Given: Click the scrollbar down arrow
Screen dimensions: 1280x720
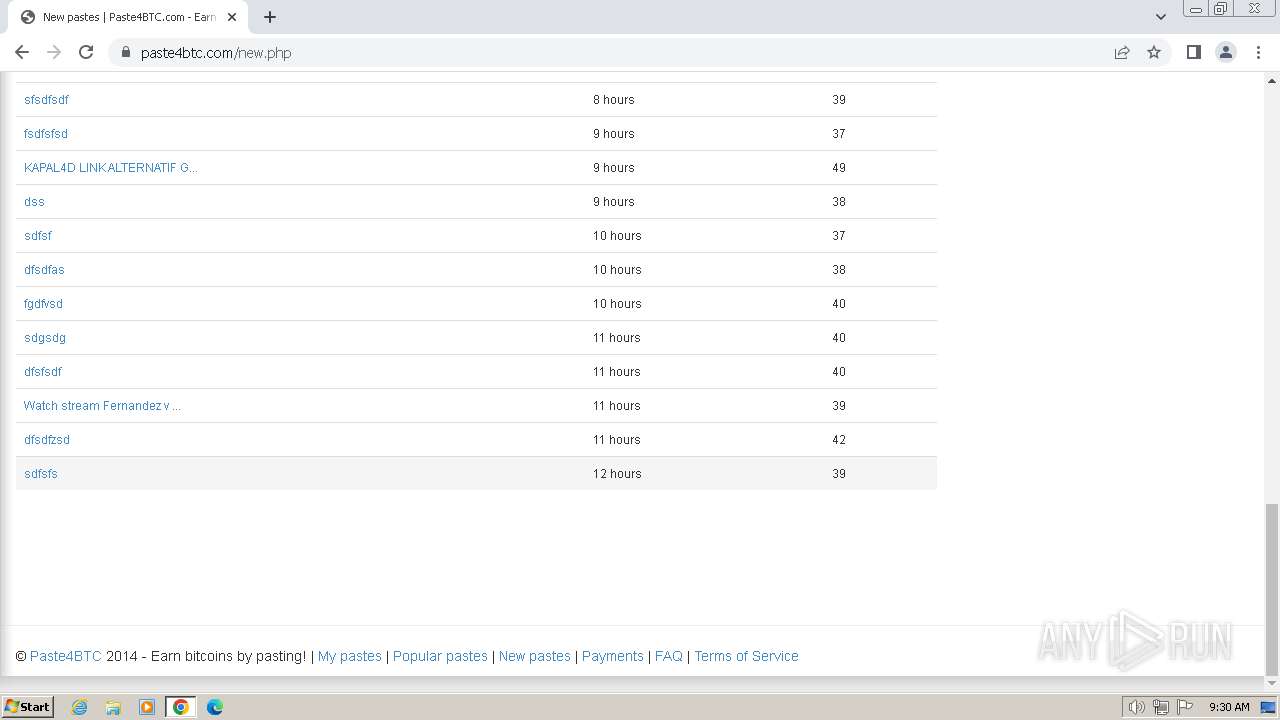Looking at the screenshot, I should click(1272, 683).
